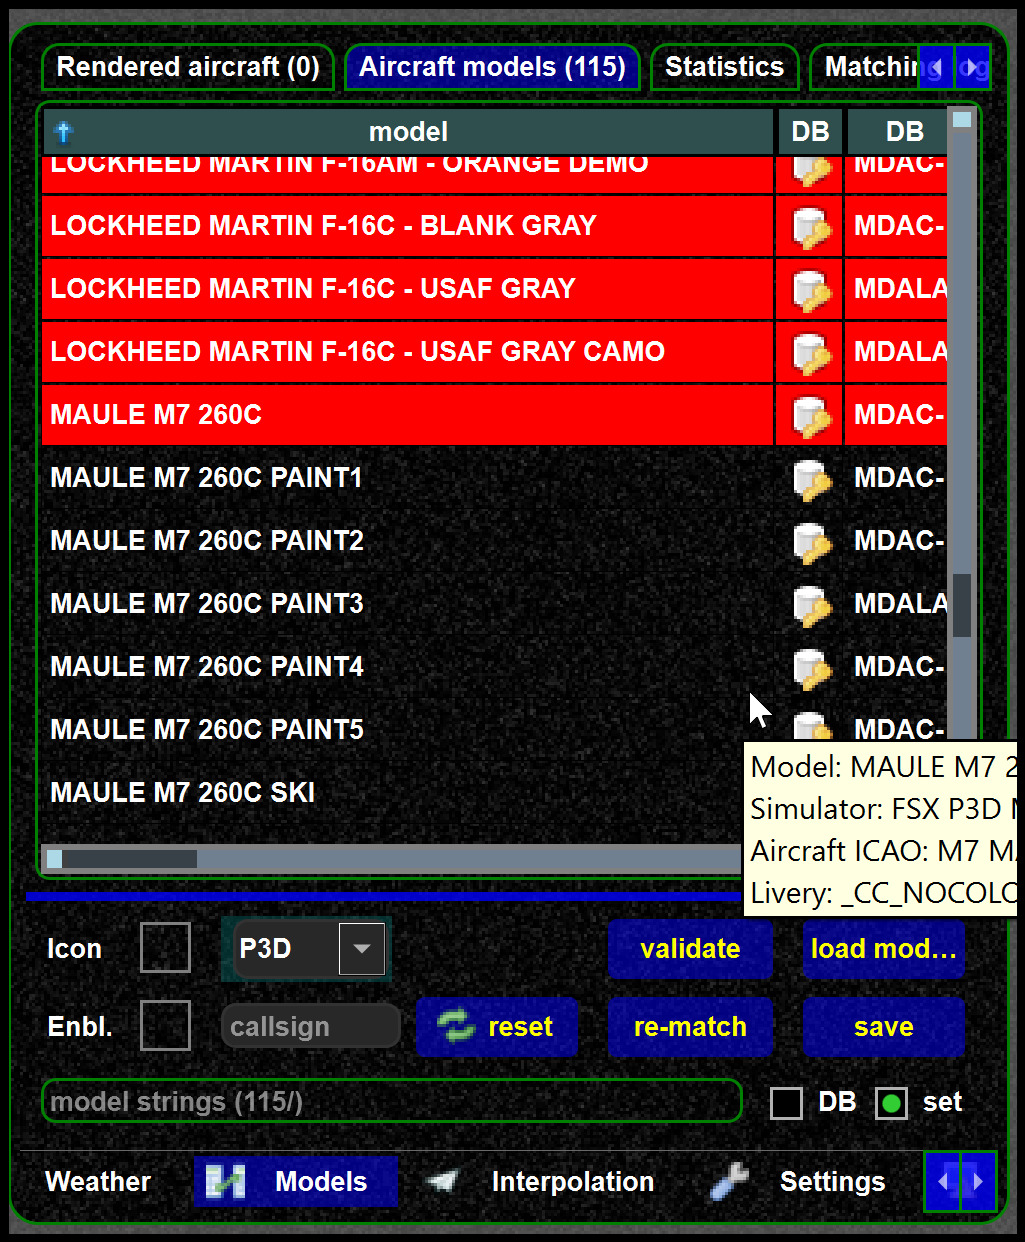Image resolution: width=1025 pixels, height=1242 pixels.
Task: Toggle the DB filter checkbox
Action: (x=786, y=1103)
